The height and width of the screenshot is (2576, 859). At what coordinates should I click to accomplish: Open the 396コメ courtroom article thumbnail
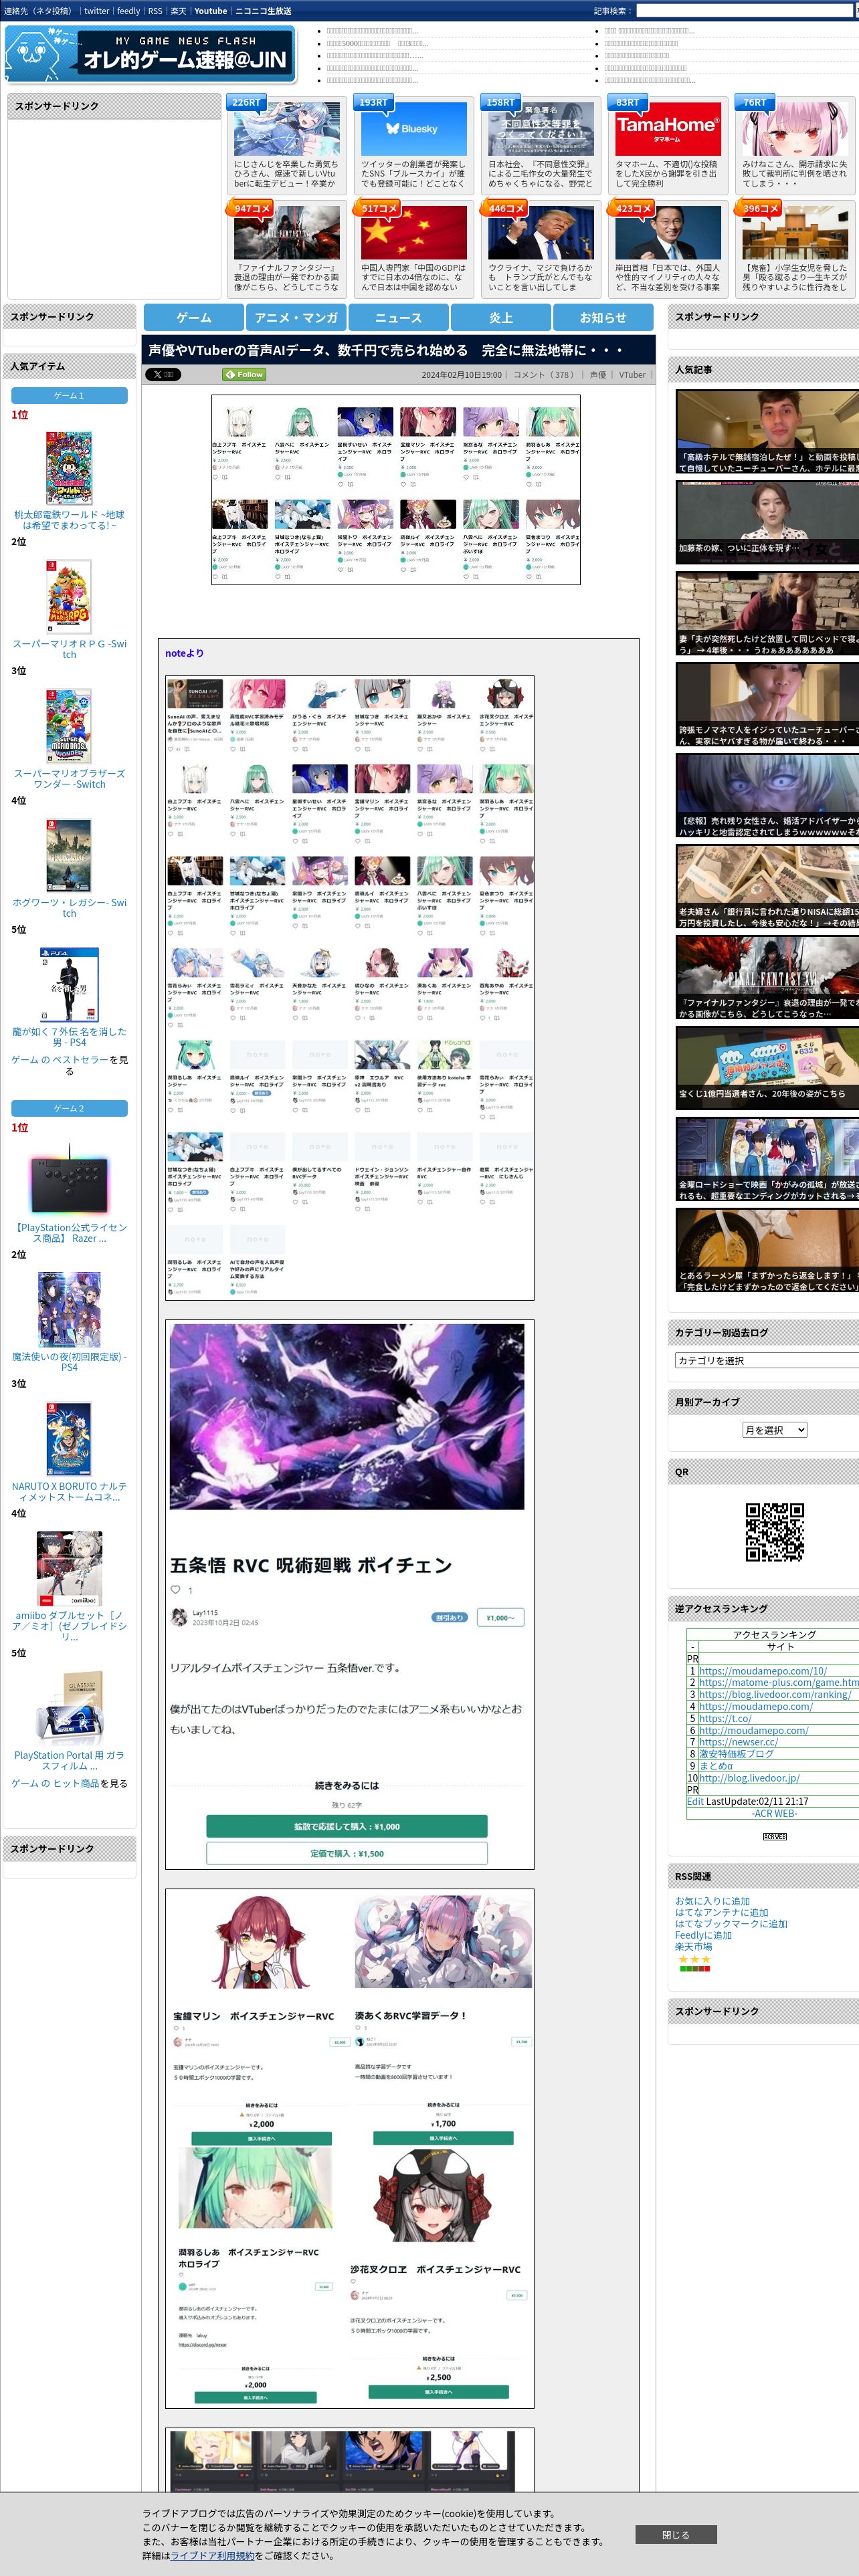pos(794,233)
